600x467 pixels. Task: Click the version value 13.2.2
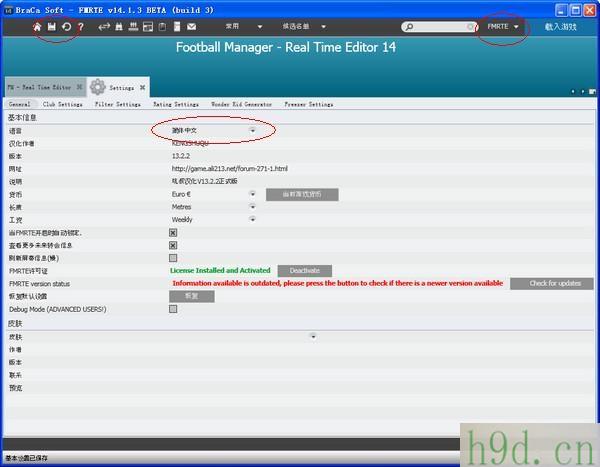(181, 156)
